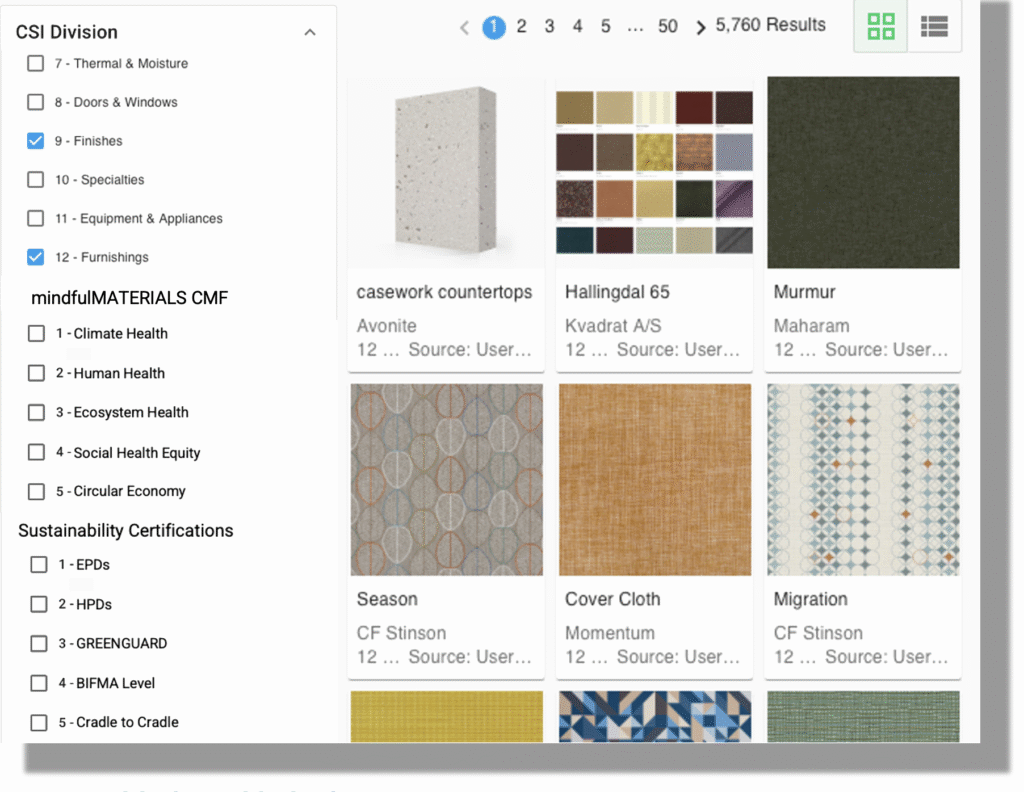Image resolution: width=1024 pixels, height=792 pixels.
Task: Check the 10 - Specialties box
Action: pyautogui.click(x=36, y=180)
